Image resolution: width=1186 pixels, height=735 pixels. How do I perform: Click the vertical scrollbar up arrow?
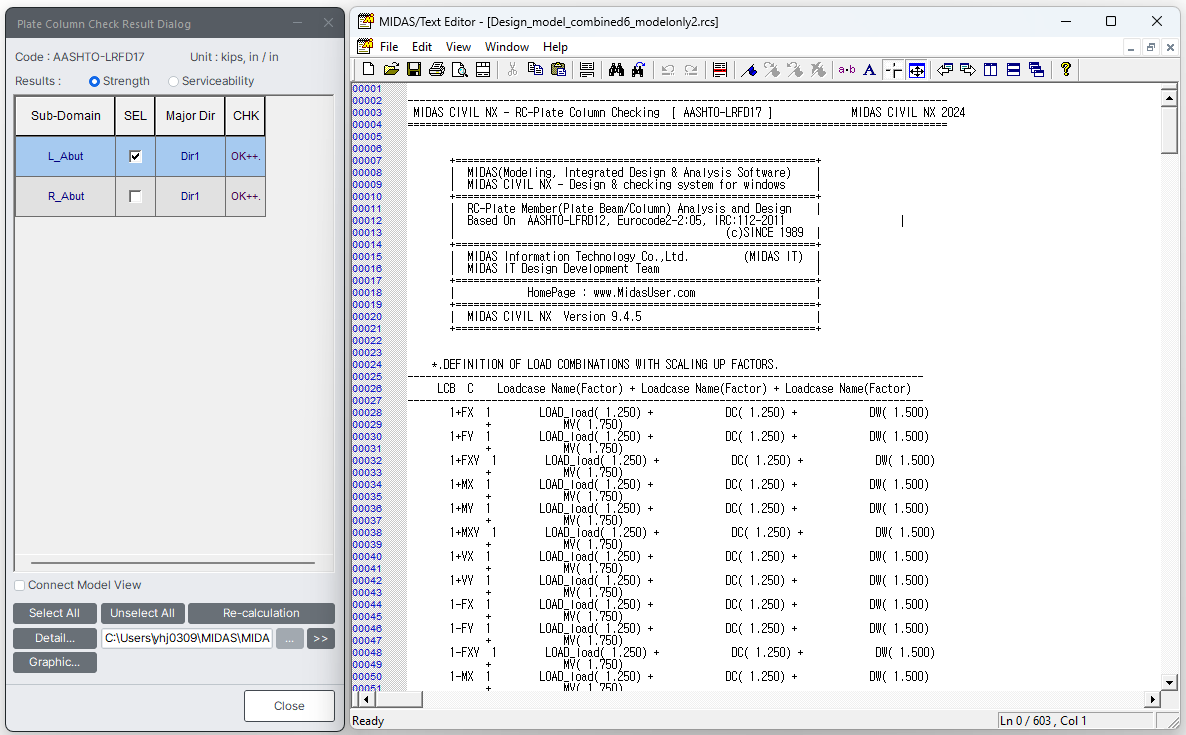pos(1169,98)
